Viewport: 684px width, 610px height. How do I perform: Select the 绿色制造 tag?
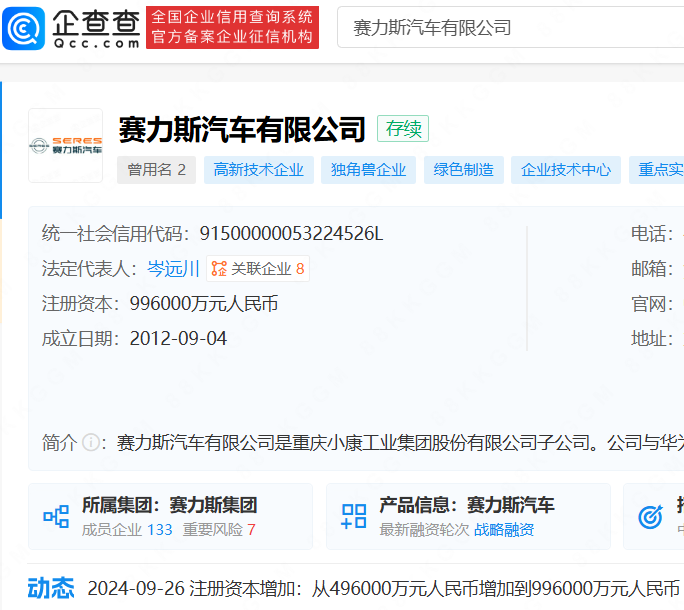pos(464,170)
